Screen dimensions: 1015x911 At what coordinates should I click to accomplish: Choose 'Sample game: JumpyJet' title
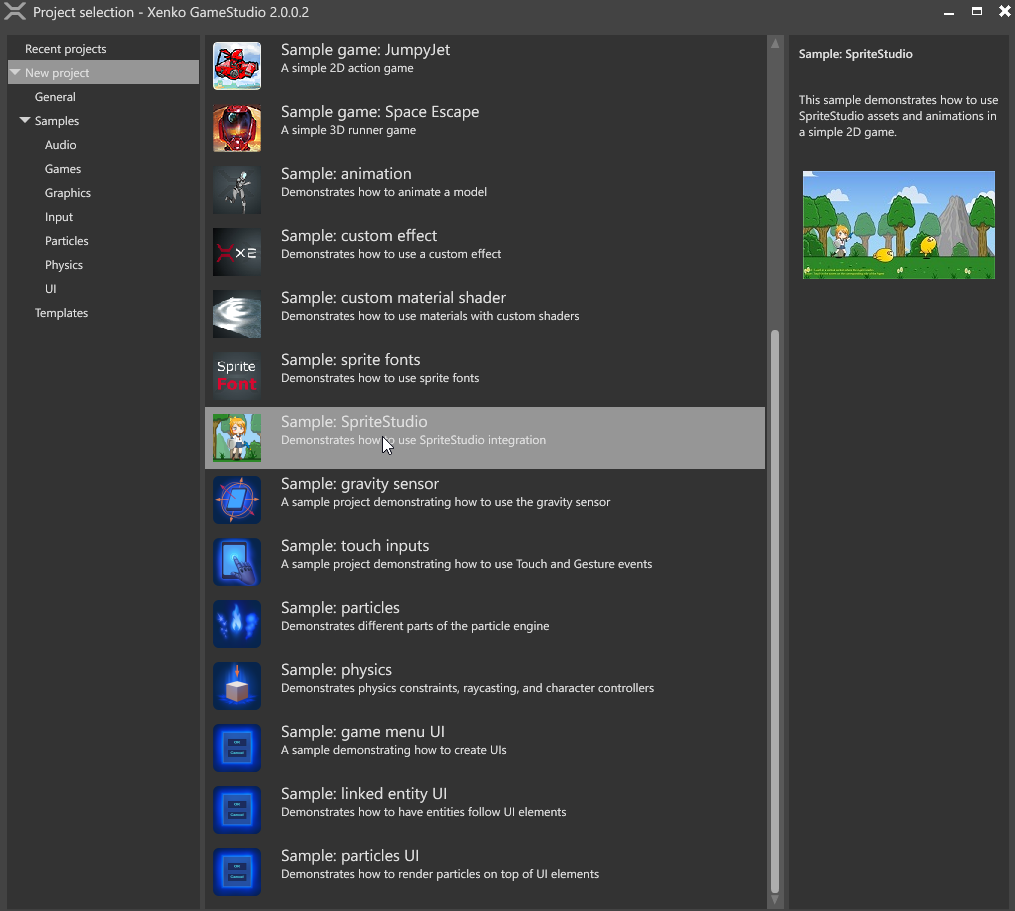(365, 50)
